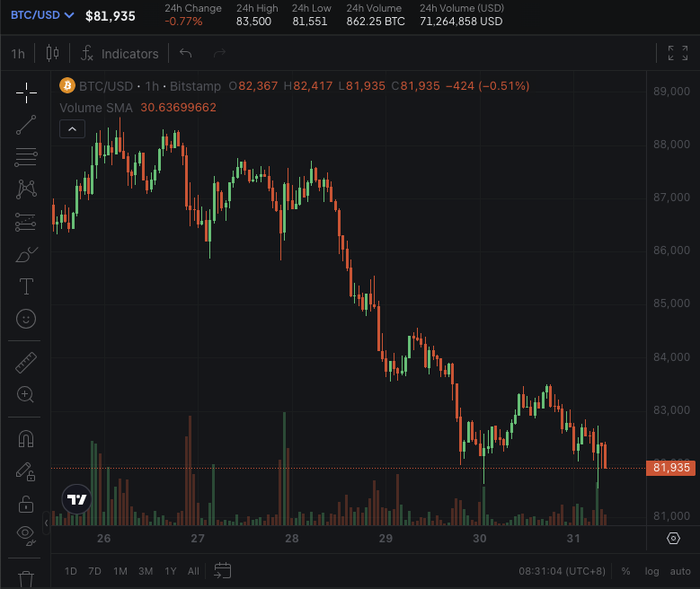The height and width of the screenshot is (589, 700).
Task: Toggle log scale on price axis
Action: (x=652, y=571)
